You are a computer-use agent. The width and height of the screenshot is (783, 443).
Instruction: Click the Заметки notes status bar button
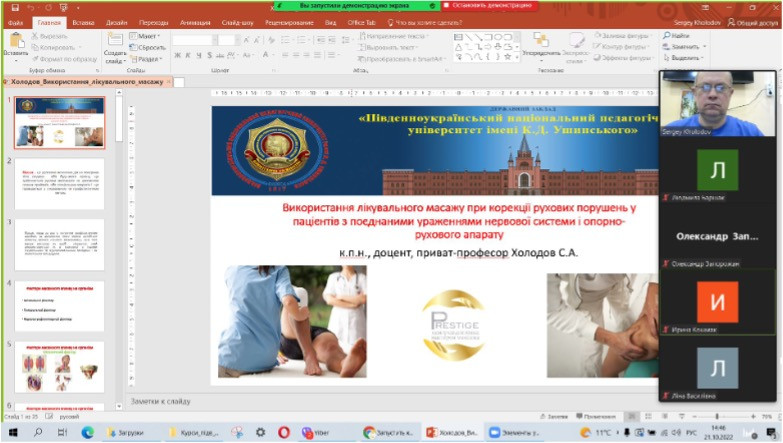tap(554, 416)
